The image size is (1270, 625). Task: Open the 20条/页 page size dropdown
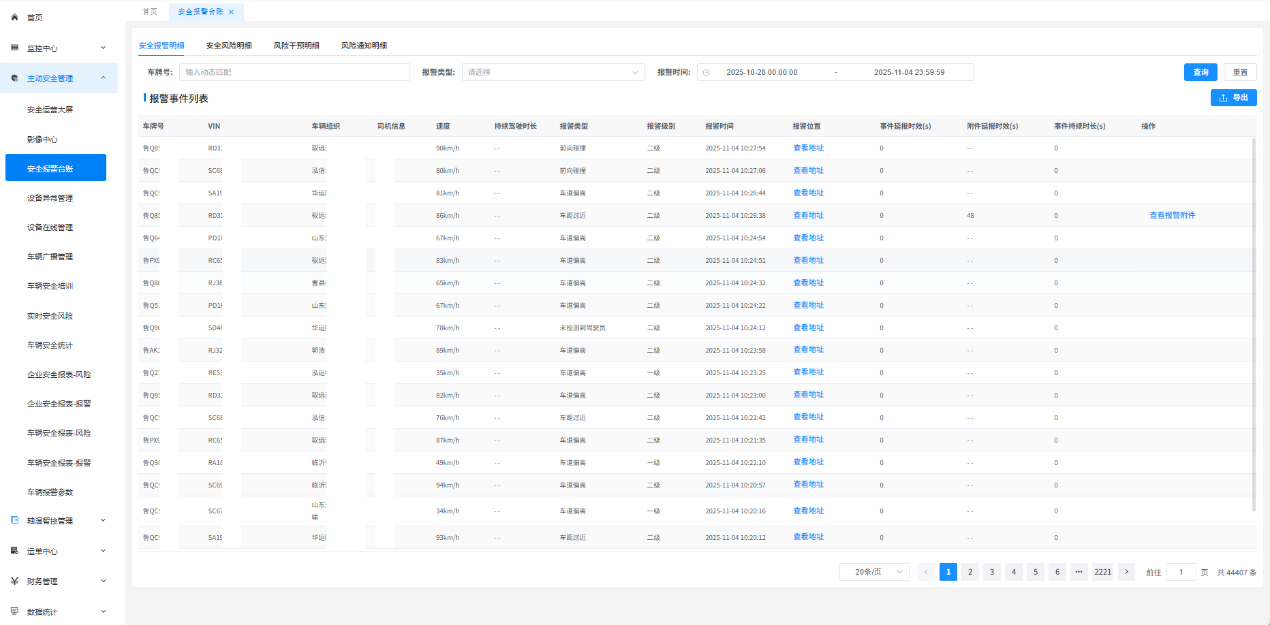tap(874, 572)
